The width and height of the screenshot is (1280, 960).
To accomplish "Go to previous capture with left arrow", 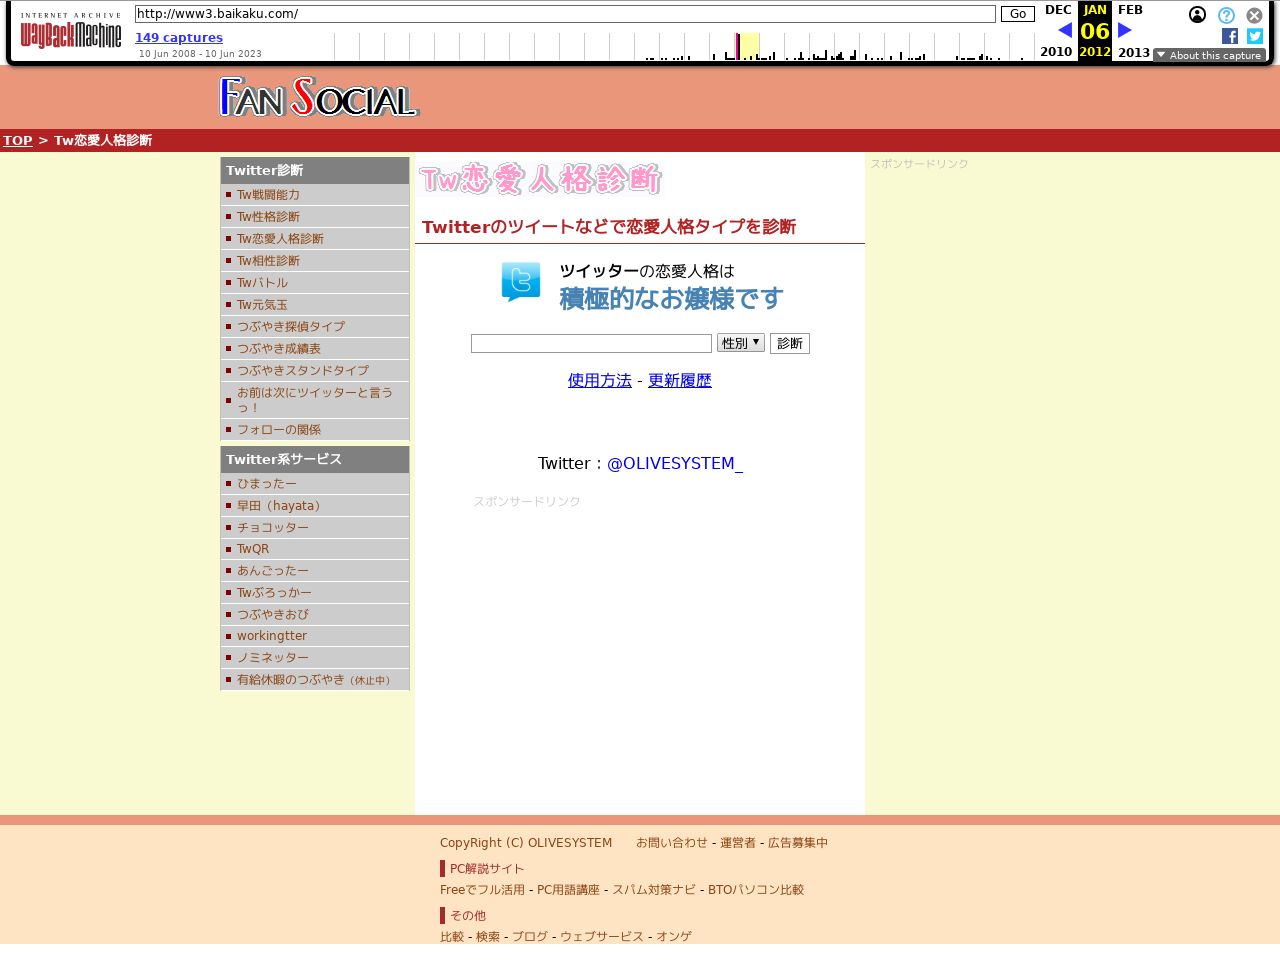I will (x=1064, y=30).
